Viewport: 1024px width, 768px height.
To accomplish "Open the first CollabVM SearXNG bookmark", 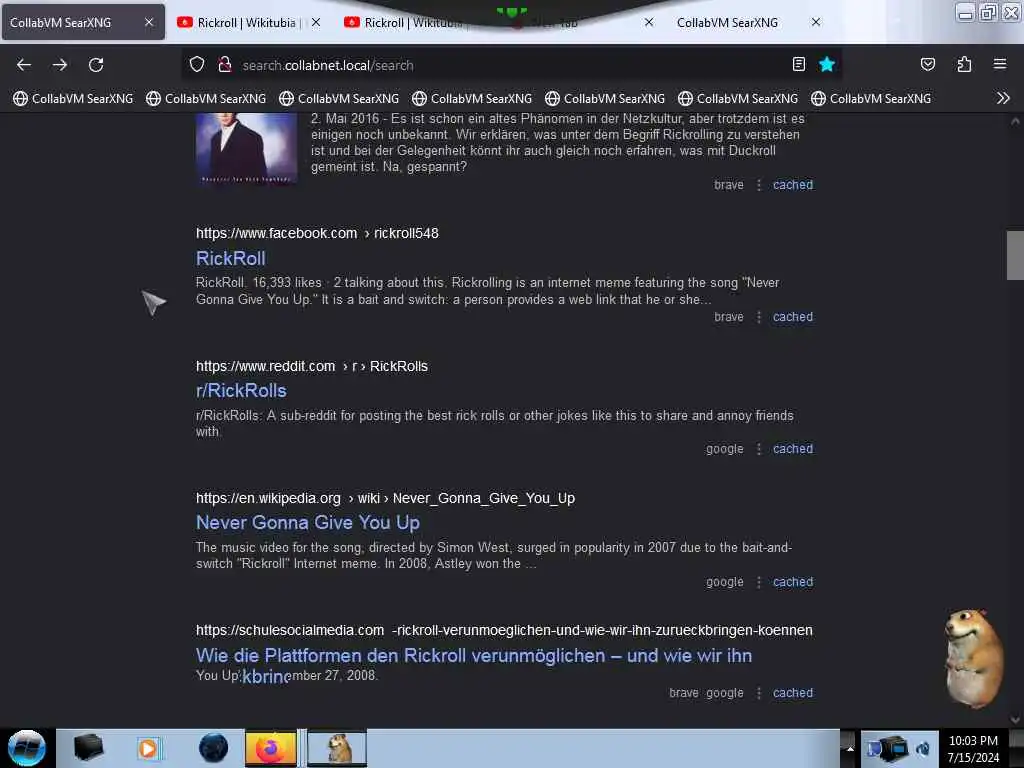I will pos(73,99).
